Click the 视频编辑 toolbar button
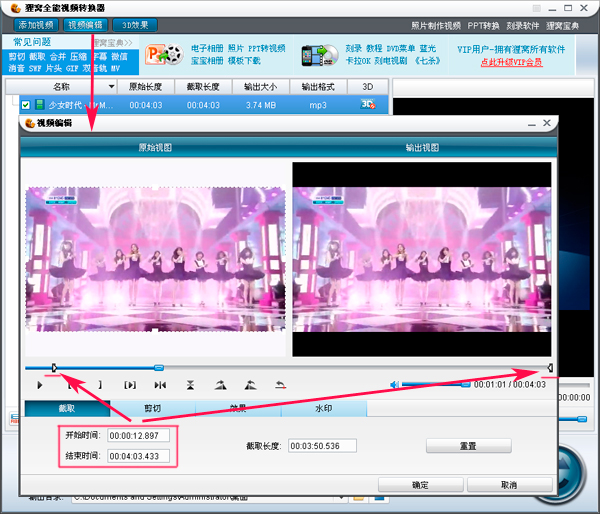Image resolution: width=600 pixels, height=514 pixels. (x=85, y=25)
